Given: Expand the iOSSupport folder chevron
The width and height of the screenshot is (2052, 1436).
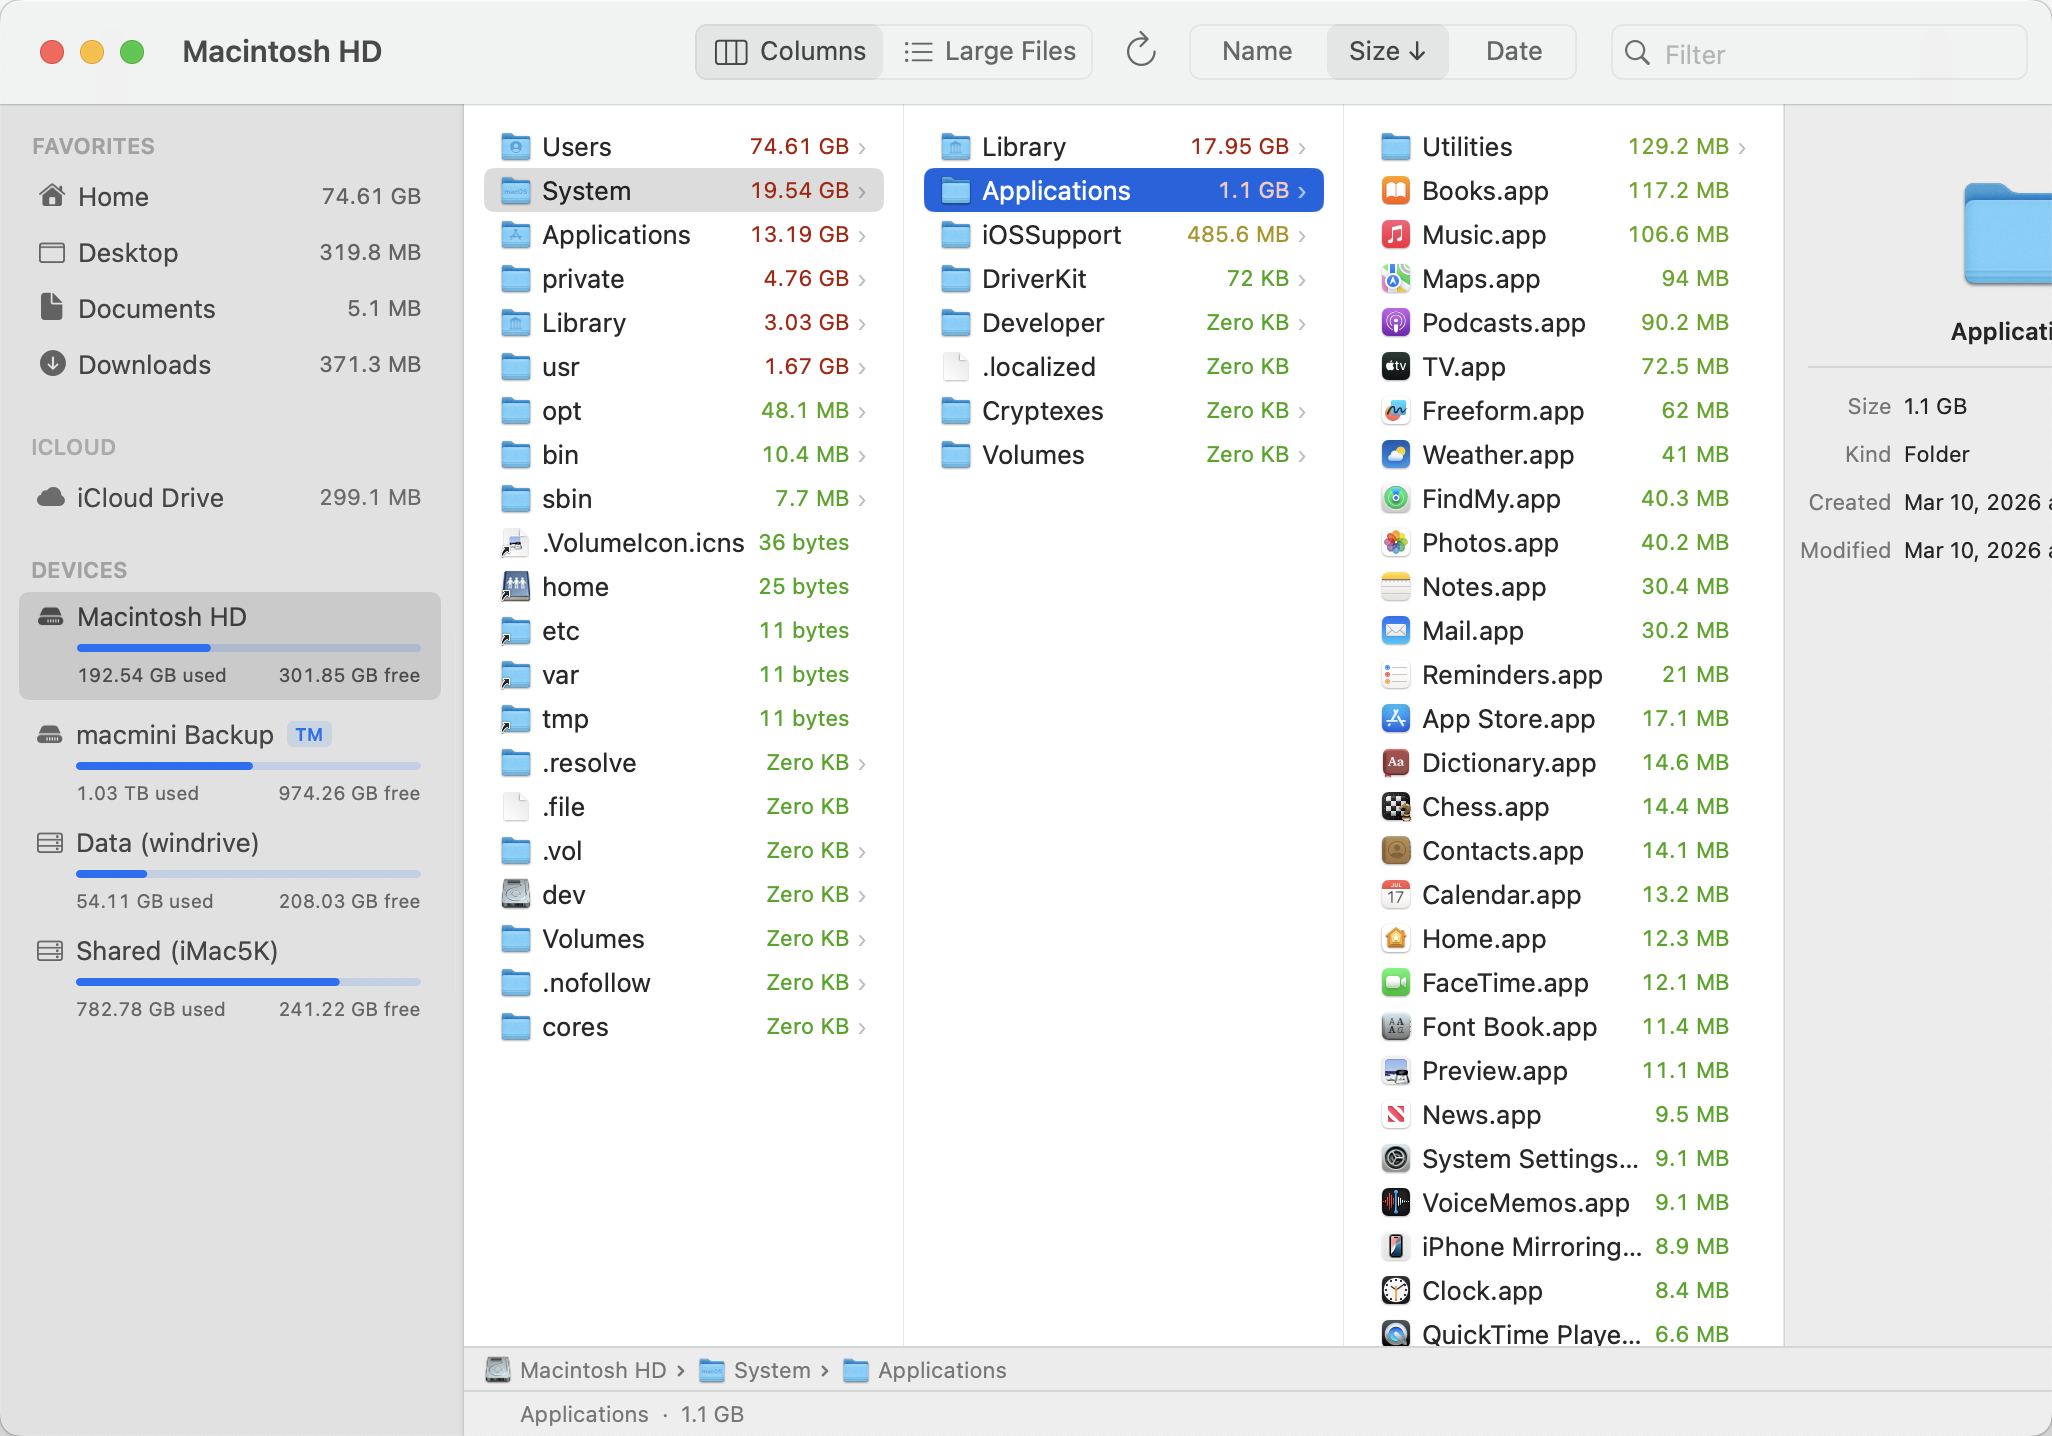Looking at the screenshot, I should pos(1302,235).
